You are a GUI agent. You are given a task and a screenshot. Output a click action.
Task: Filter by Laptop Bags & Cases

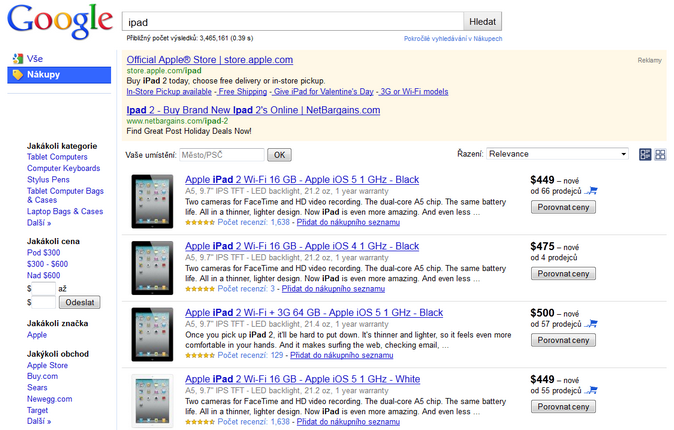[x=65, y=212]
